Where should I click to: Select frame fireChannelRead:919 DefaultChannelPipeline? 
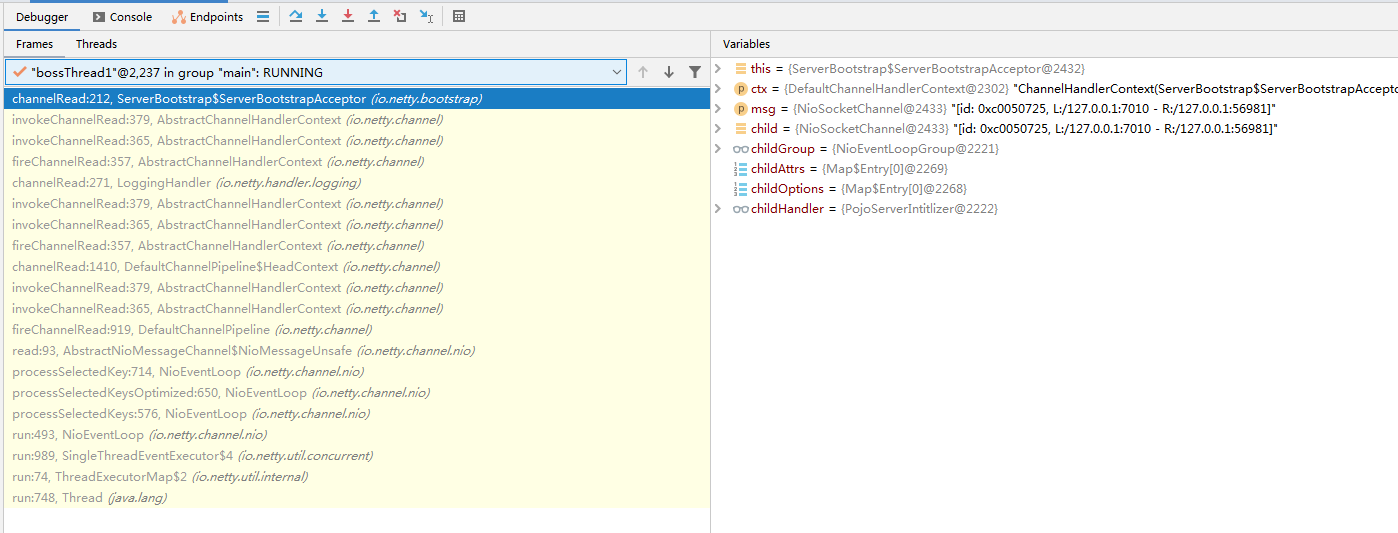coord(356,330)
